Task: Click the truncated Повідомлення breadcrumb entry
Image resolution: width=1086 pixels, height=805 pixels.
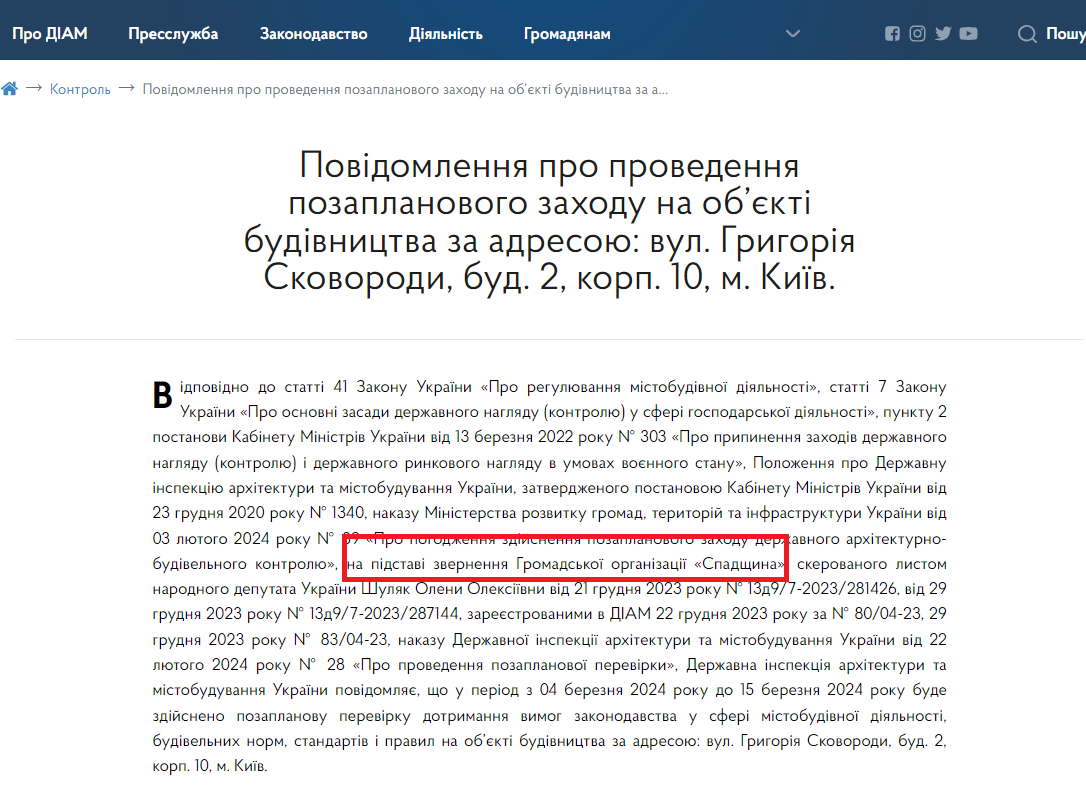Action: [405, 89]
